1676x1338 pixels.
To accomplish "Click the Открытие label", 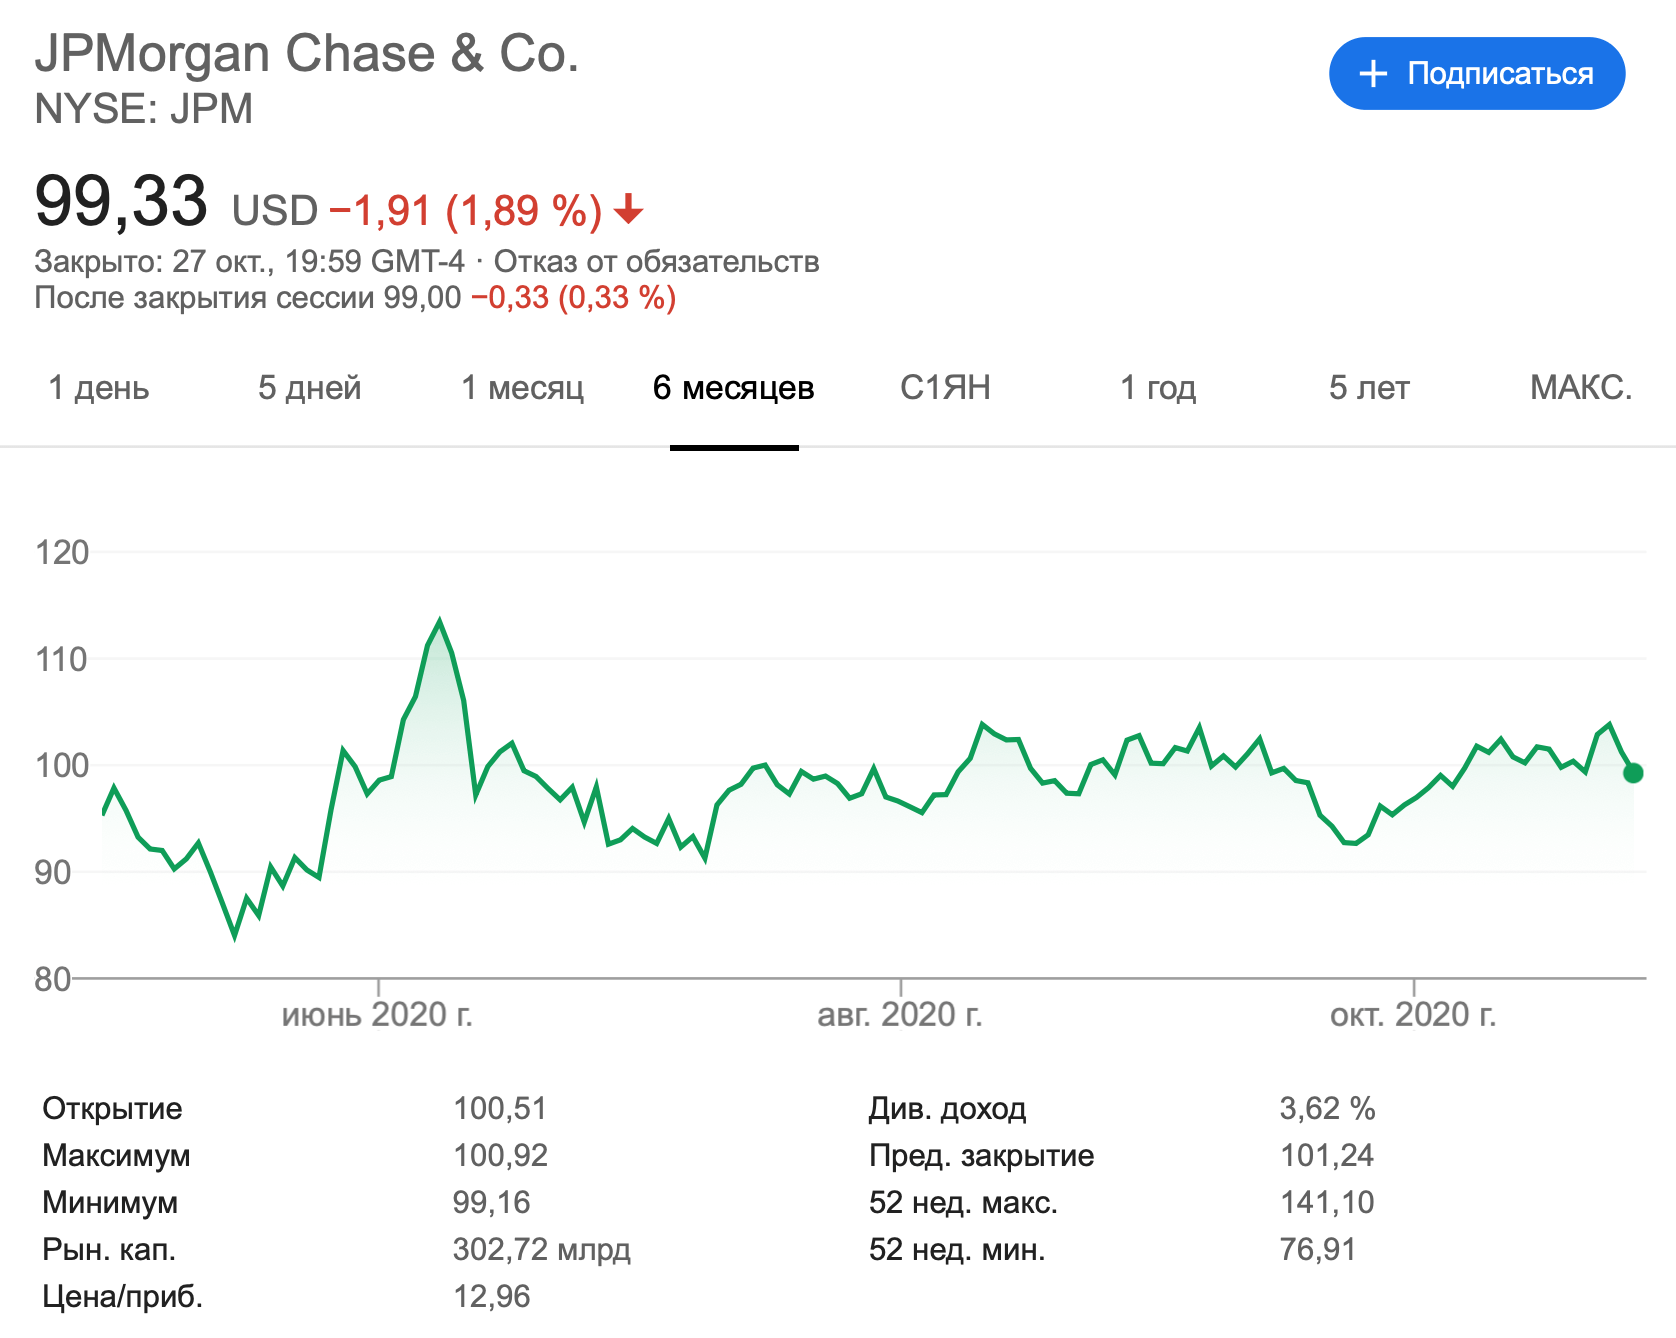I will pos(112,1108).
